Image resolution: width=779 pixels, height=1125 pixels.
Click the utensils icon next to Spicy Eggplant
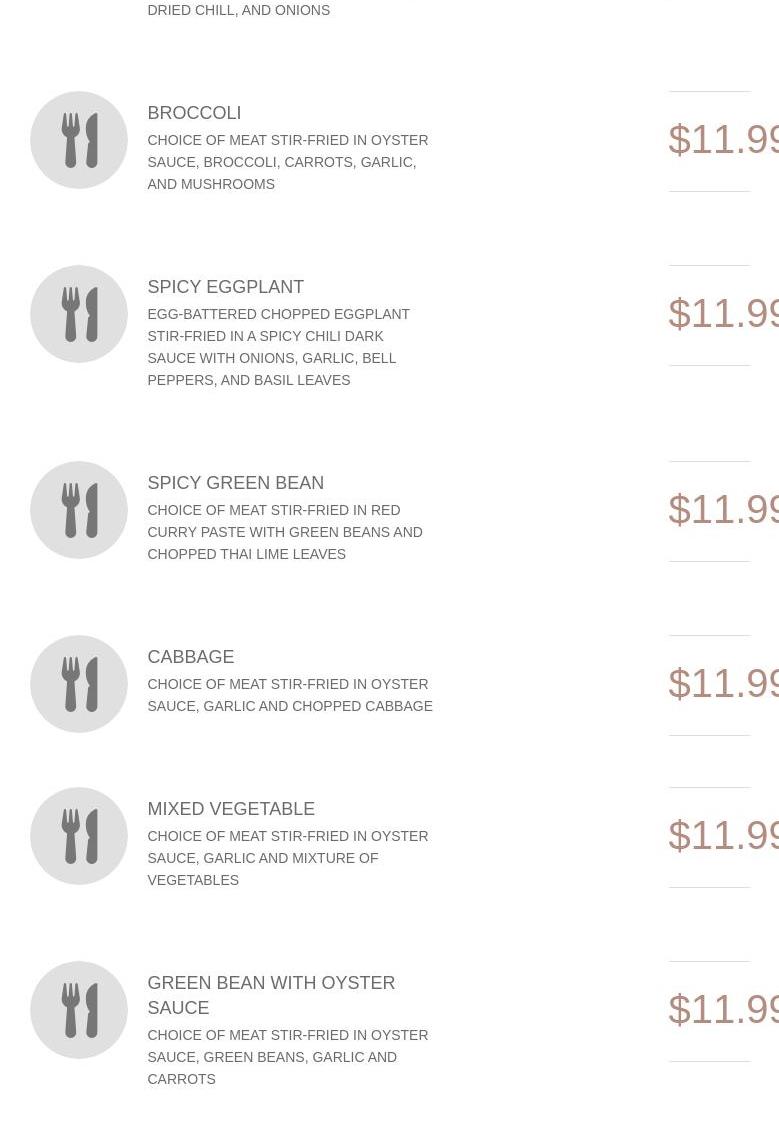pyautogui.click(x=79, y=314)
